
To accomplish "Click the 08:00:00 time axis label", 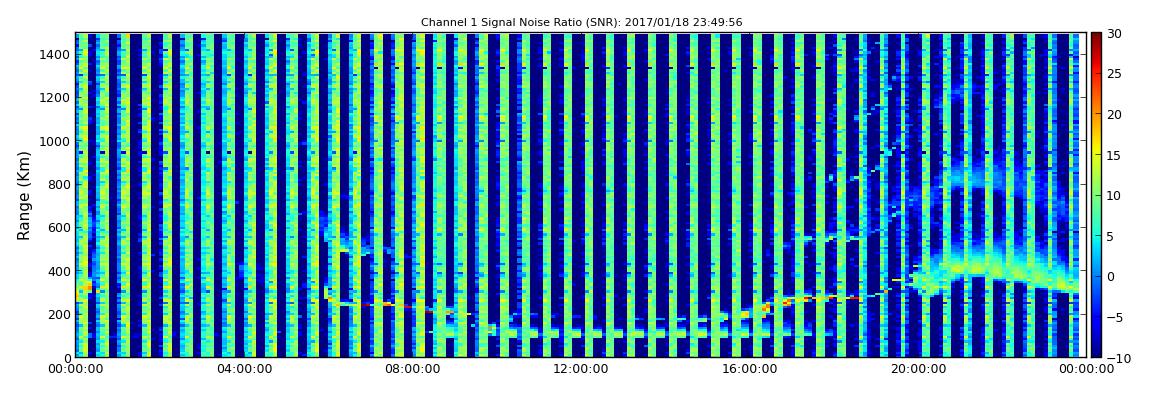I will point(412,370).
